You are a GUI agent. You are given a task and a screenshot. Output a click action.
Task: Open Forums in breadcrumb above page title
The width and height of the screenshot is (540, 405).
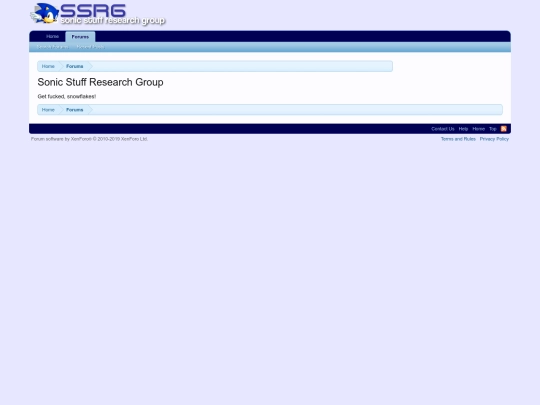[x=75, y=66]
